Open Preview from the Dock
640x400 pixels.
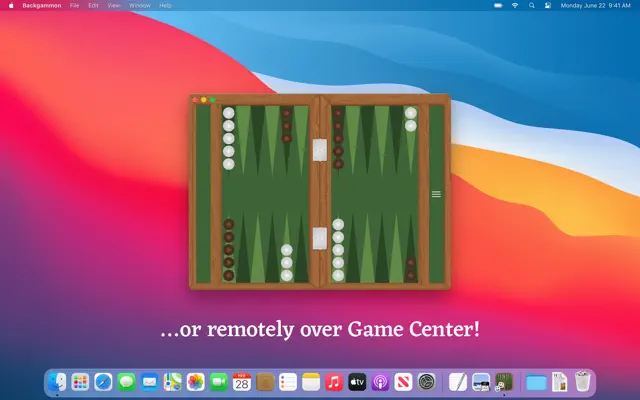[x=481, y=382]
